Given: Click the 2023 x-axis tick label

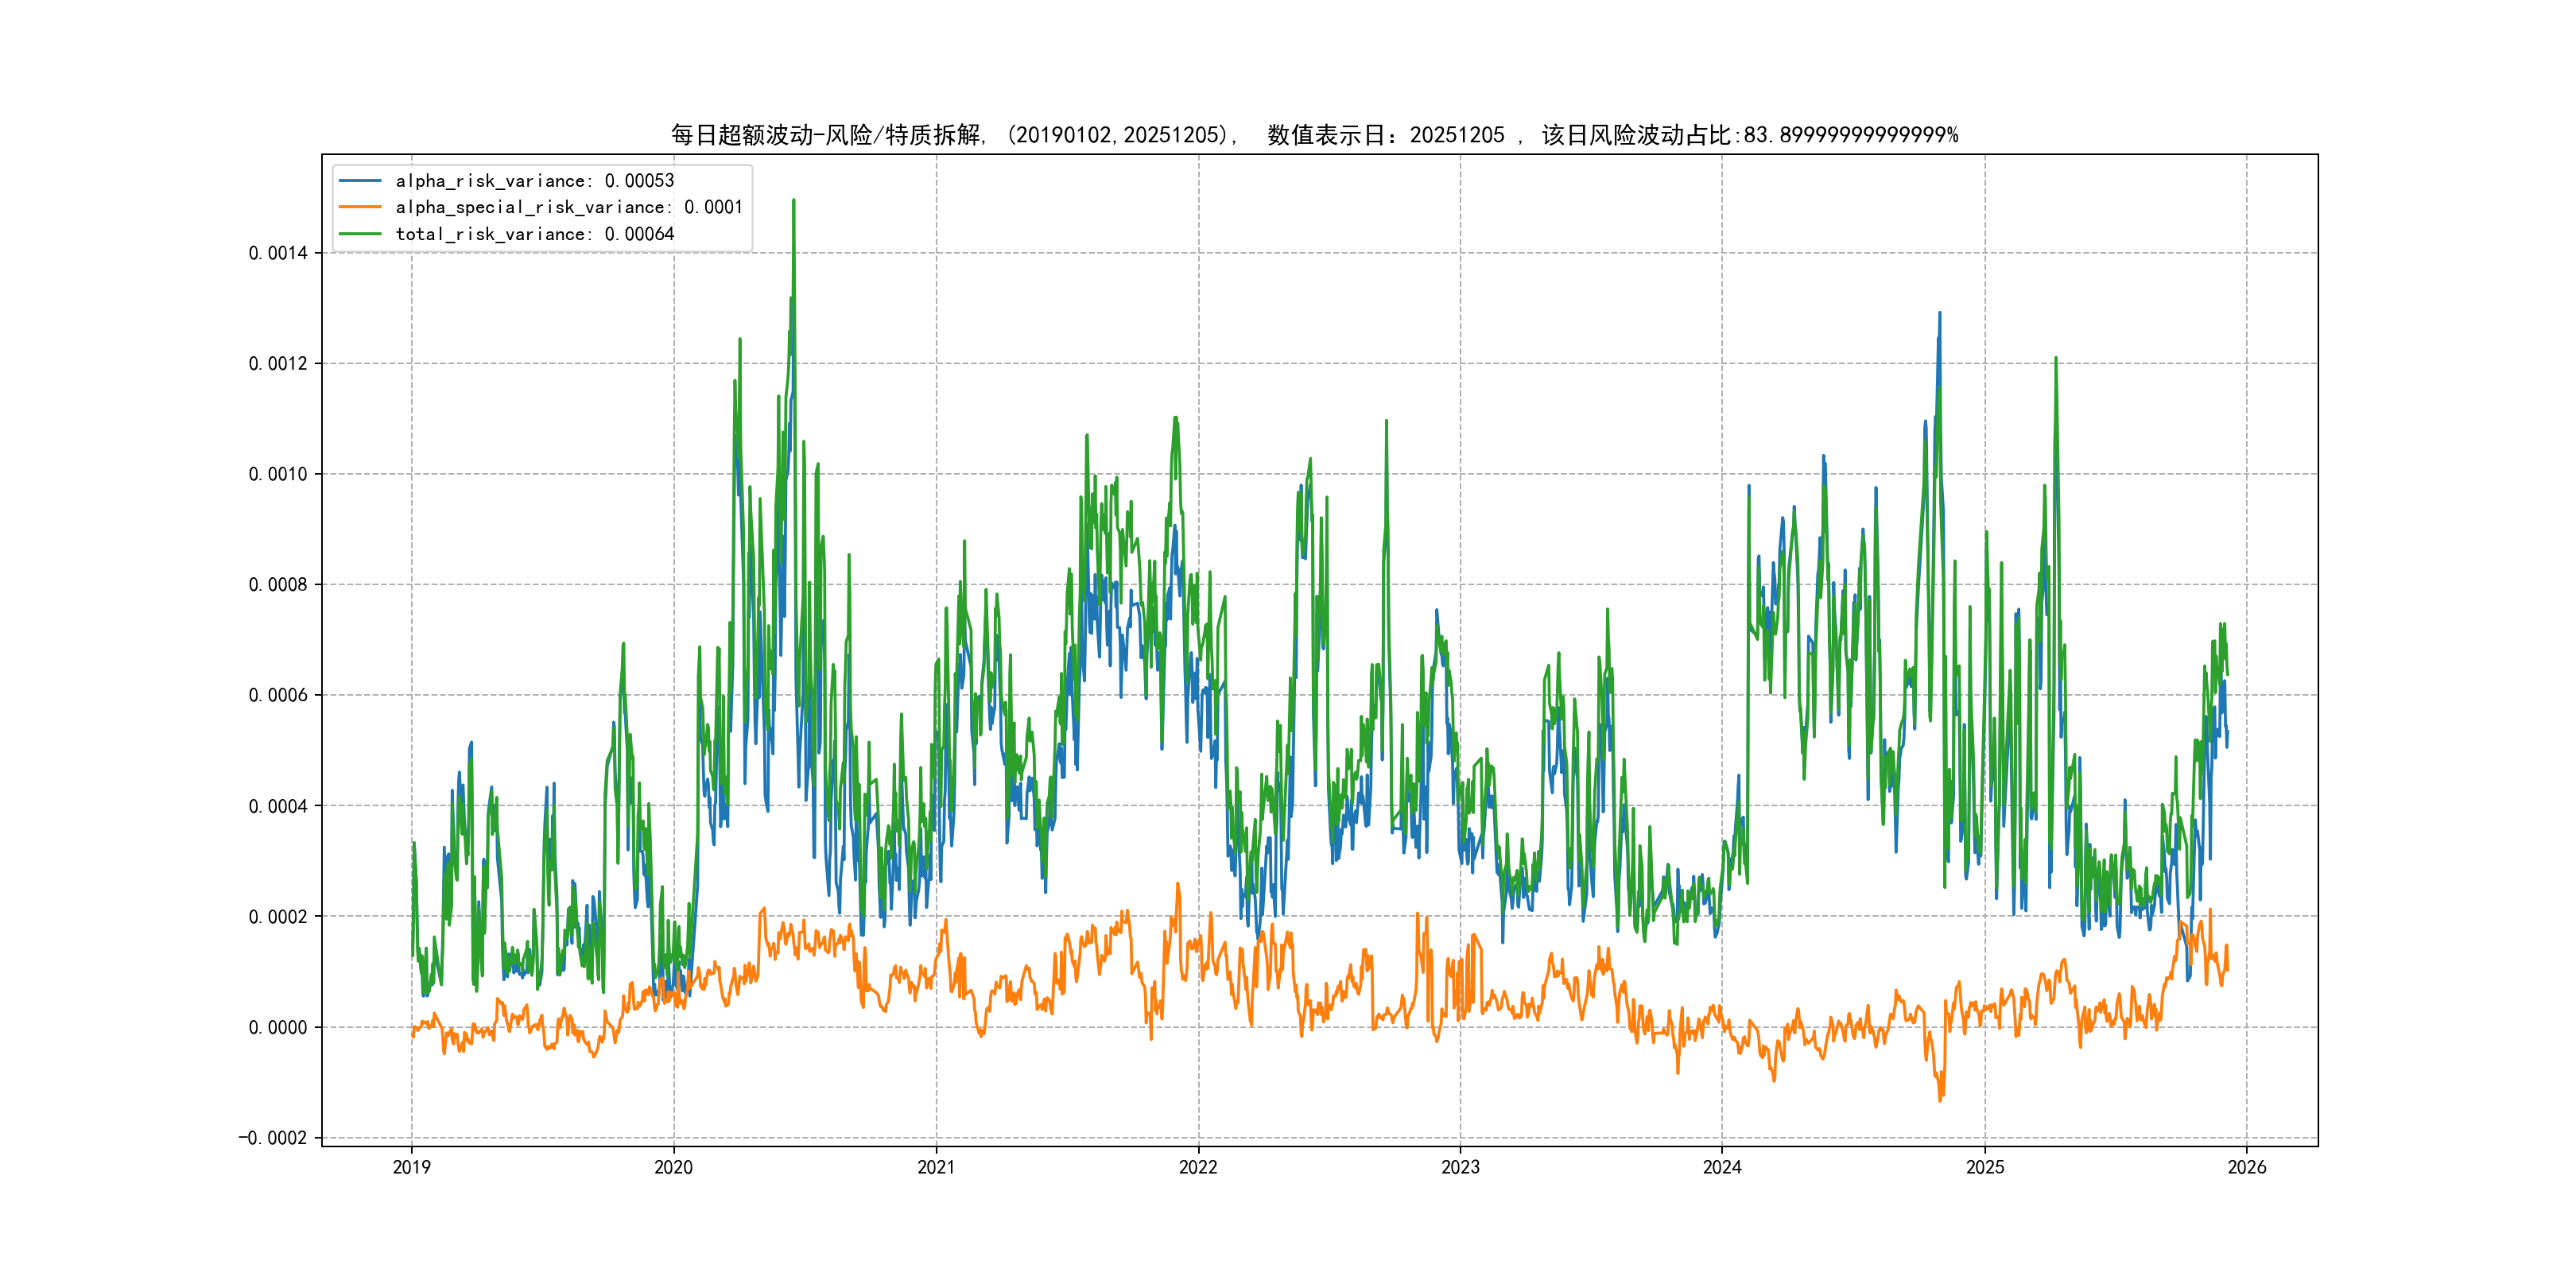Looking at the screenshot, I should [1460, 1167].
